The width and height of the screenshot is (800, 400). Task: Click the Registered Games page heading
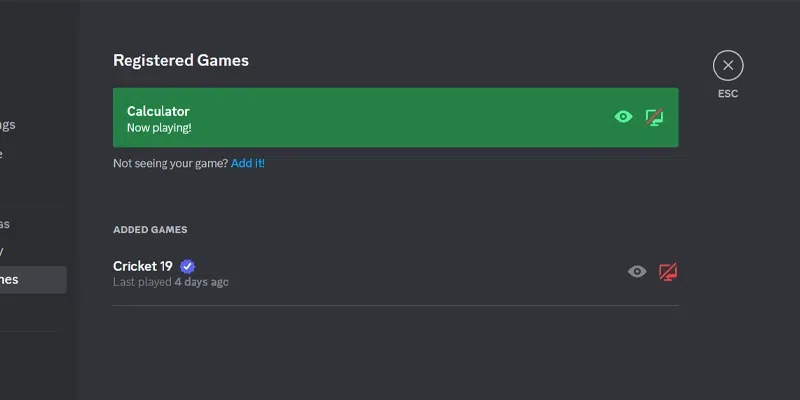pyautogui.click(x=181, y=60)
